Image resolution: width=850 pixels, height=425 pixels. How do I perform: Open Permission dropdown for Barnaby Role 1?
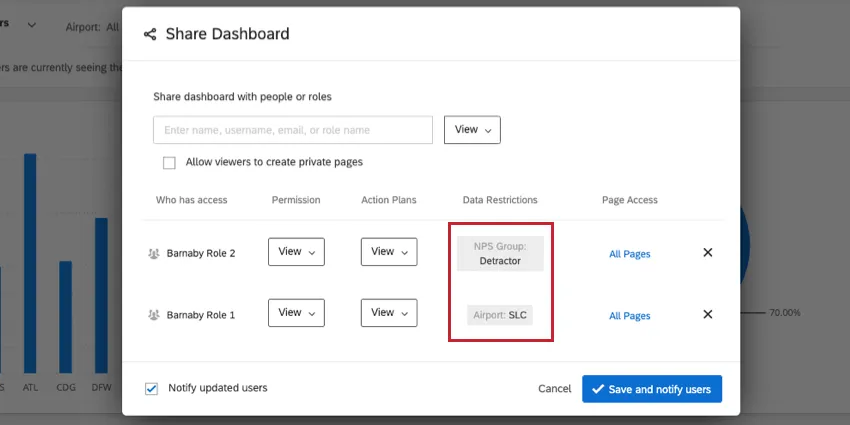coord(296,313)
